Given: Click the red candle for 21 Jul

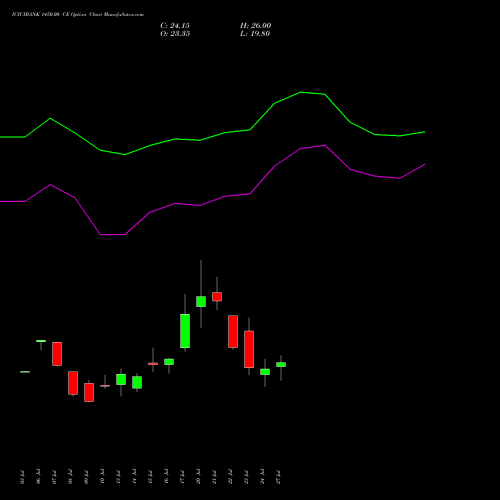Looking at the screenshot, I should coord(217,297).
